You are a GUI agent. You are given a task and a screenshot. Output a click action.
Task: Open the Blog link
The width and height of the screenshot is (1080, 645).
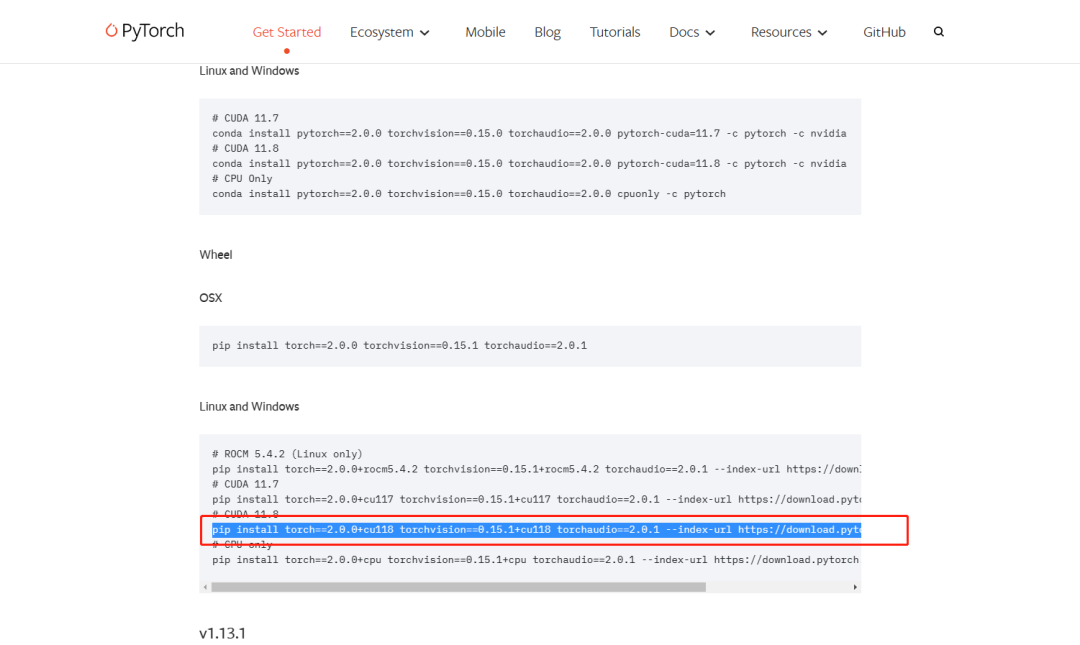(x=548, y=32)
